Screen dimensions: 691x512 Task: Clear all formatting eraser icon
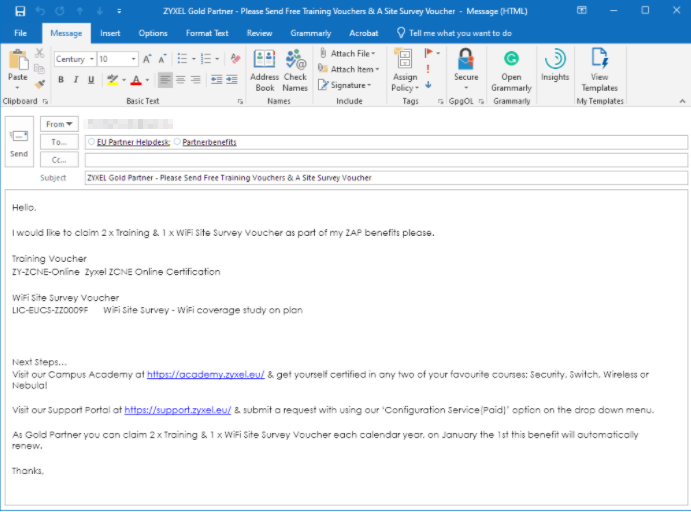tap(235, 59)
